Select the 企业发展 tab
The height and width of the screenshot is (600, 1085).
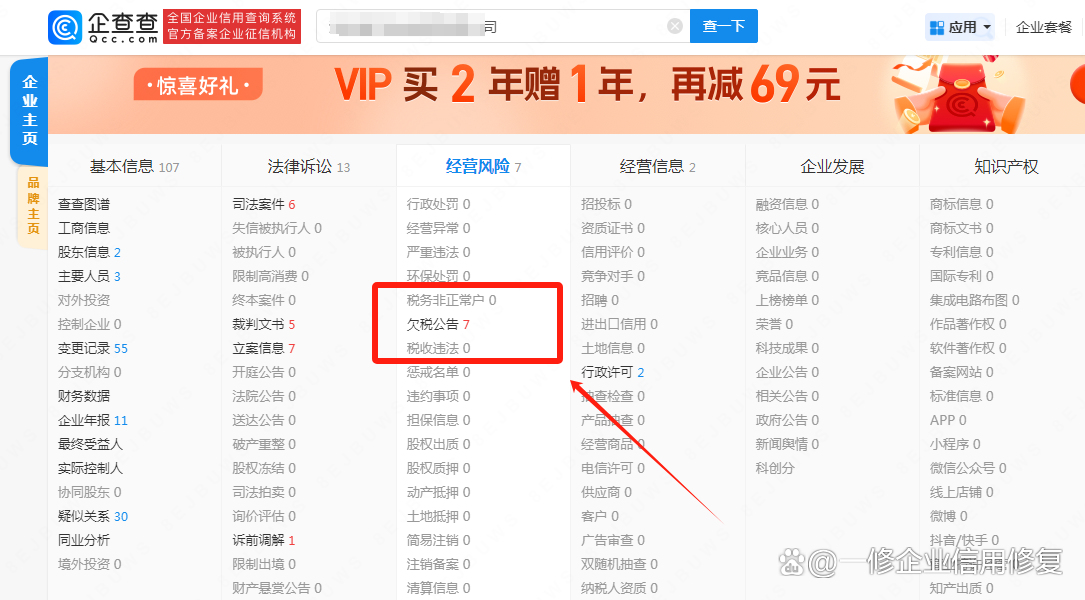tap(832, 167)
